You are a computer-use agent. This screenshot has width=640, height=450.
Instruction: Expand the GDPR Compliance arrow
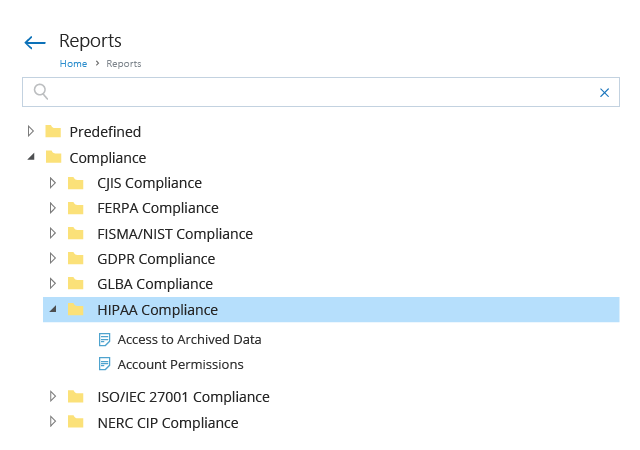pyautogui.click(x=53, y=258)
